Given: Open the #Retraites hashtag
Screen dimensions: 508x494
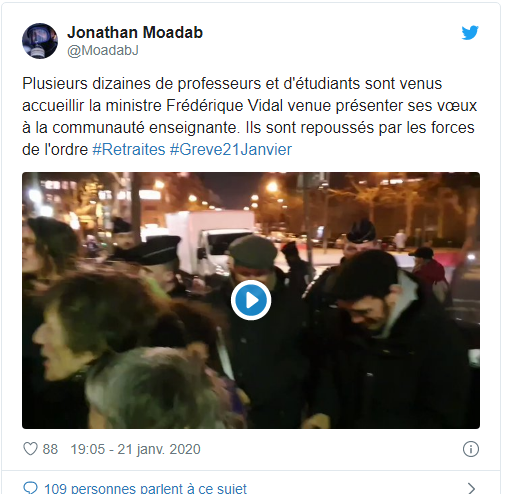Looking at the screenshot, I should tap(129, 149).
